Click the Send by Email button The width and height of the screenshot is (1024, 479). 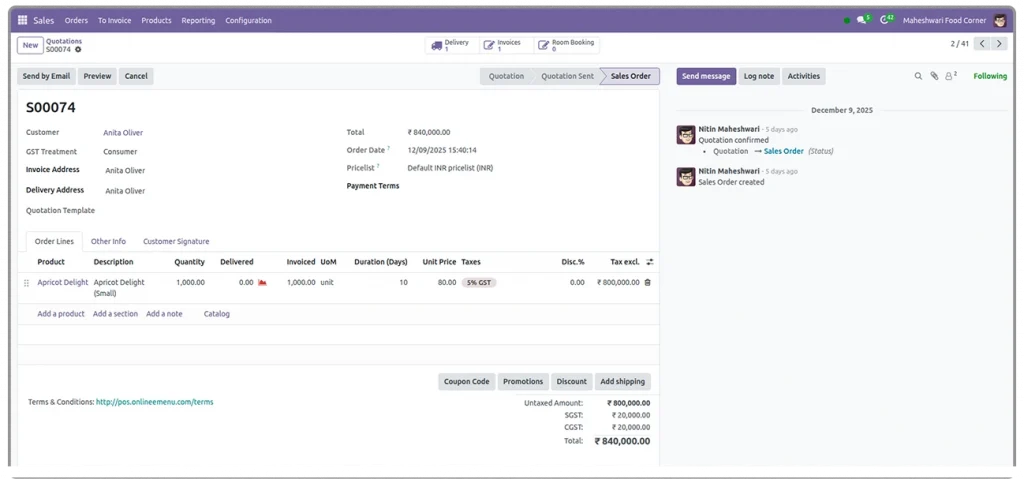click(x=46, y=76)
